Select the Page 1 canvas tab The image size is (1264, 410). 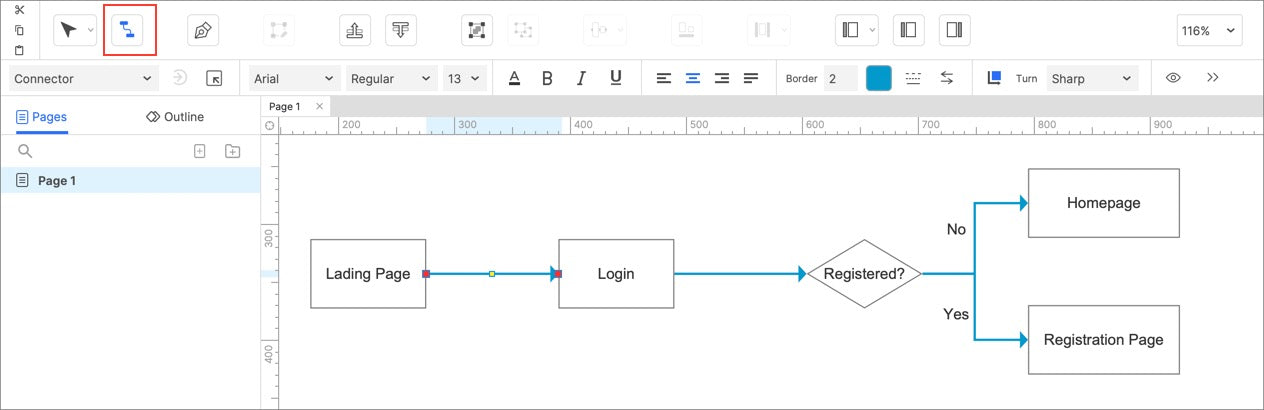pyautogui.click(x=285, y=106)
